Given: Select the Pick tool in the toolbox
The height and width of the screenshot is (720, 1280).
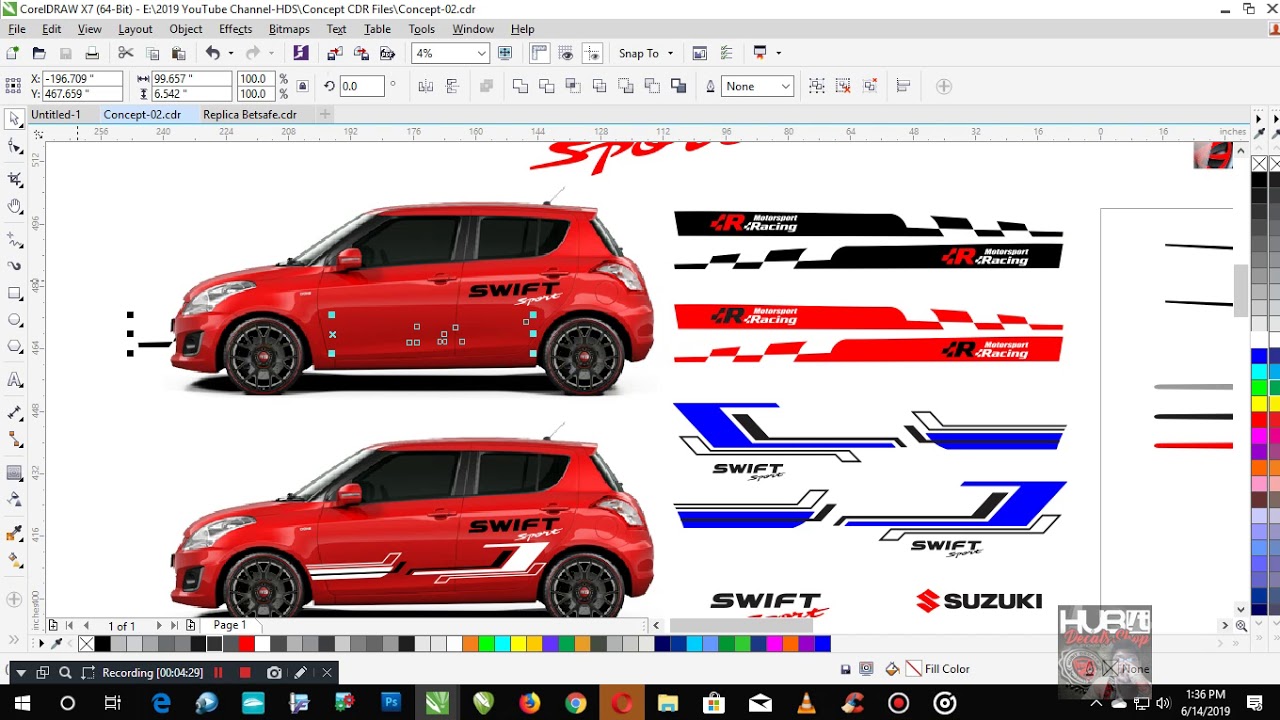Looking at the screenshot, I should click(14, 119).
